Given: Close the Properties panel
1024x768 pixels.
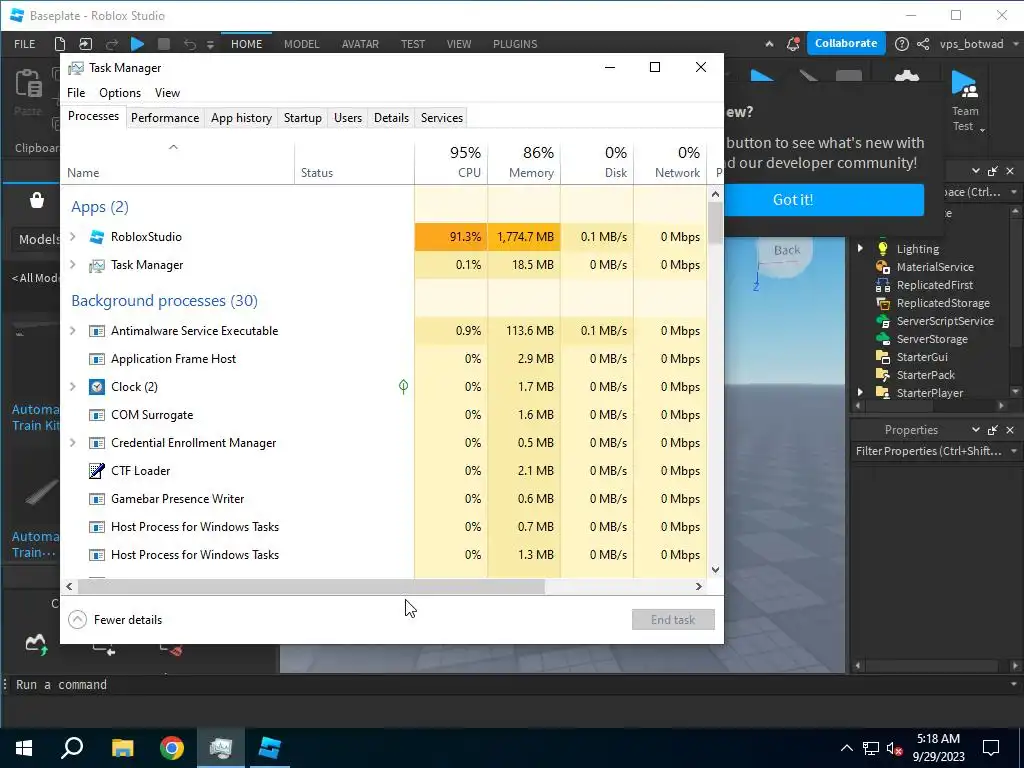Looking at the screenshot, I should coord(1010,430).
